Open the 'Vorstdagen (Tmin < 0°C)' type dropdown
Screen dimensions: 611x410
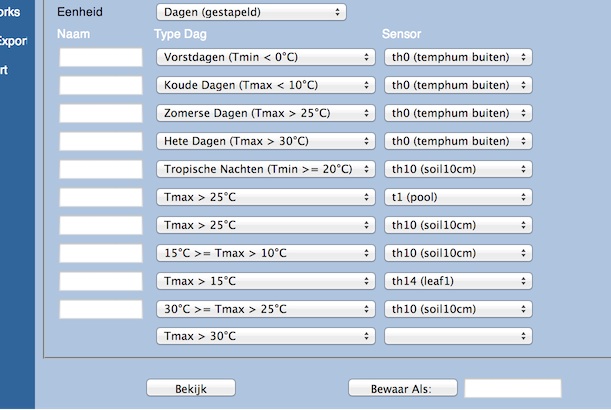click(265, 58)
